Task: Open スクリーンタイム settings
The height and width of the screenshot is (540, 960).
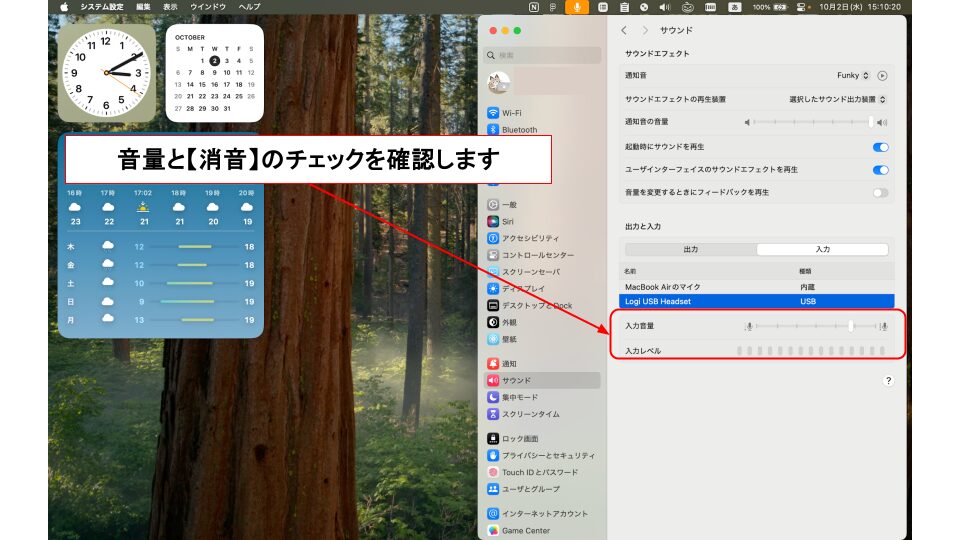Action: coord(530,414)
